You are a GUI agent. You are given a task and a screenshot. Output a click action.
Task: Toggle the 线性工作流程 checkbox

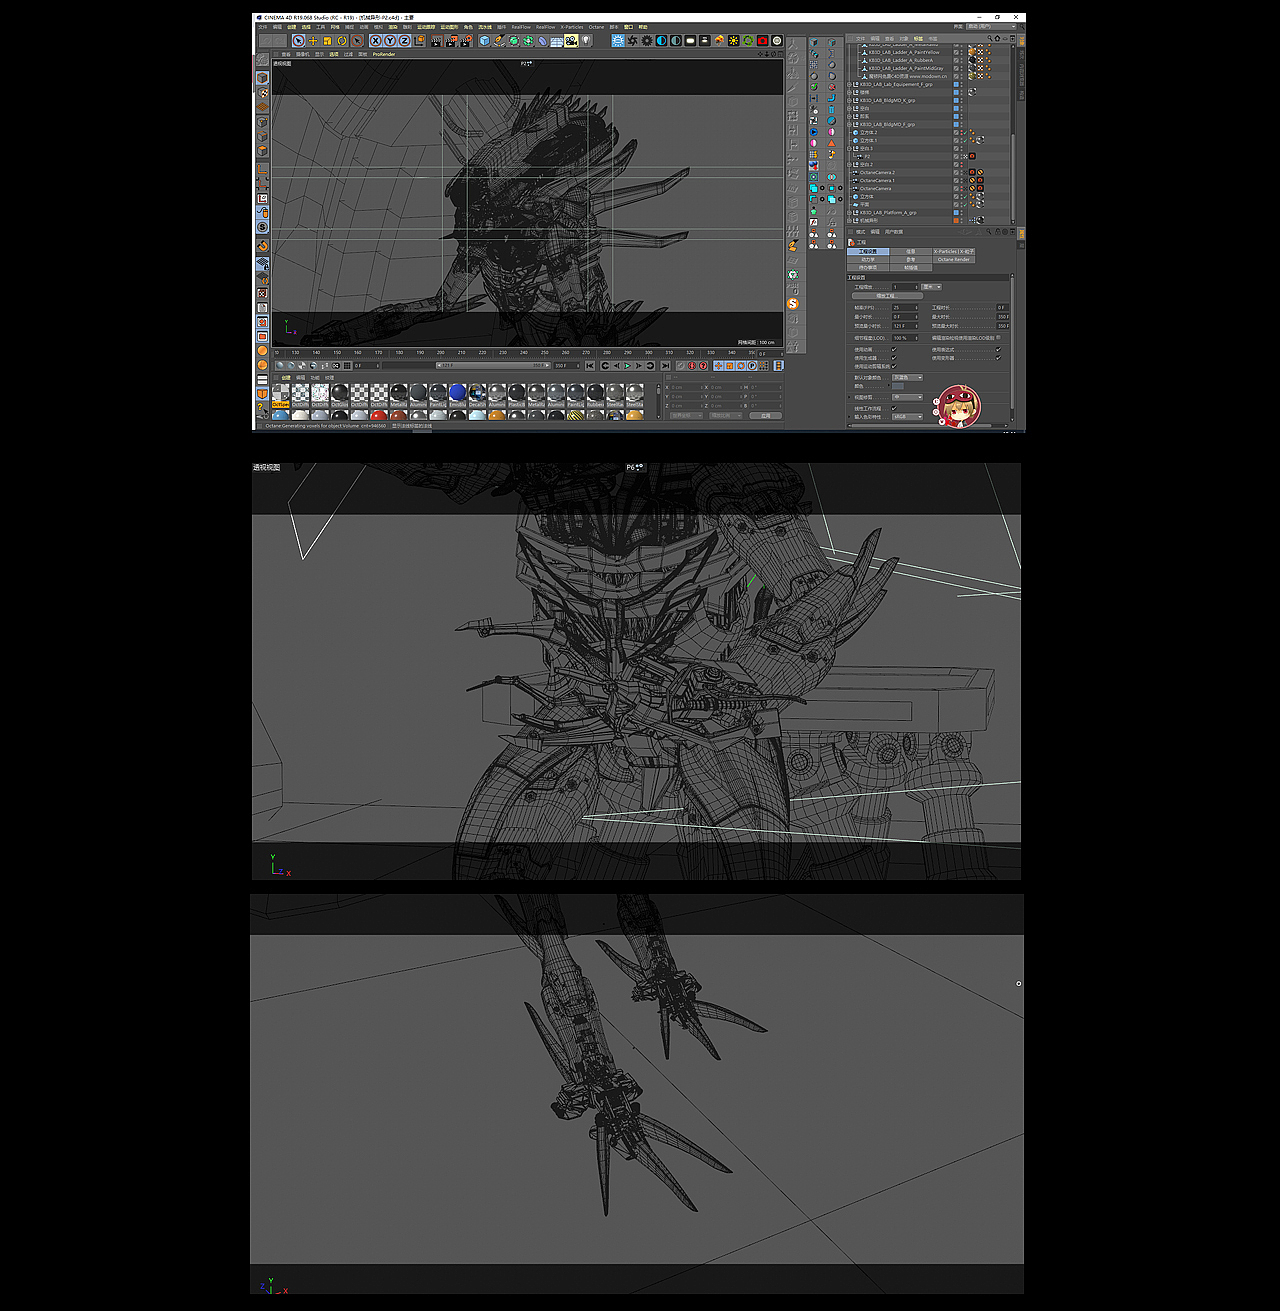pyautogui.click(x=894, y=408)
